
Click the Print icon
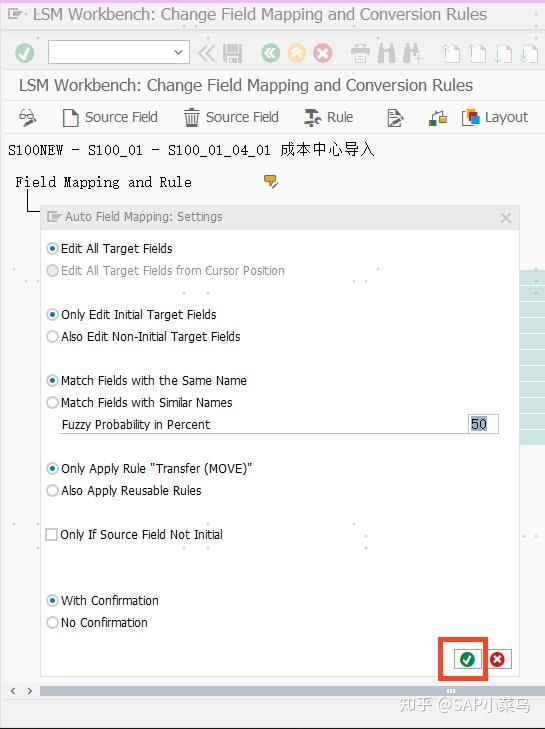coord(360,53)
